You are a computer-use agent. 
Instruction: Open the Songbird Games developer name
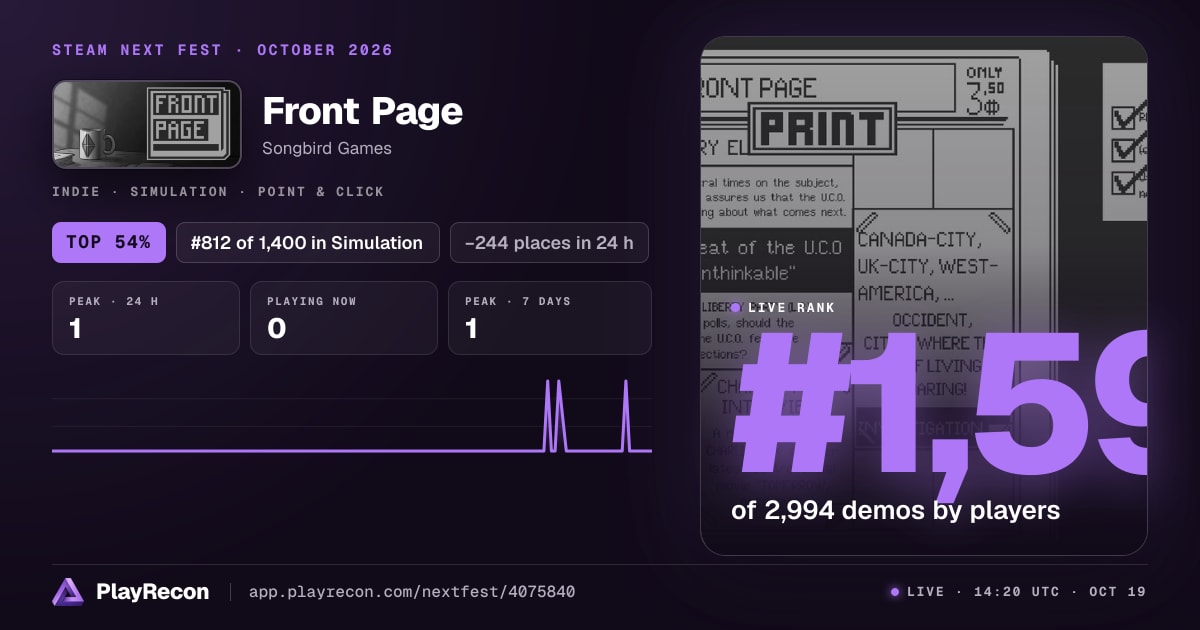coord(327,149)
